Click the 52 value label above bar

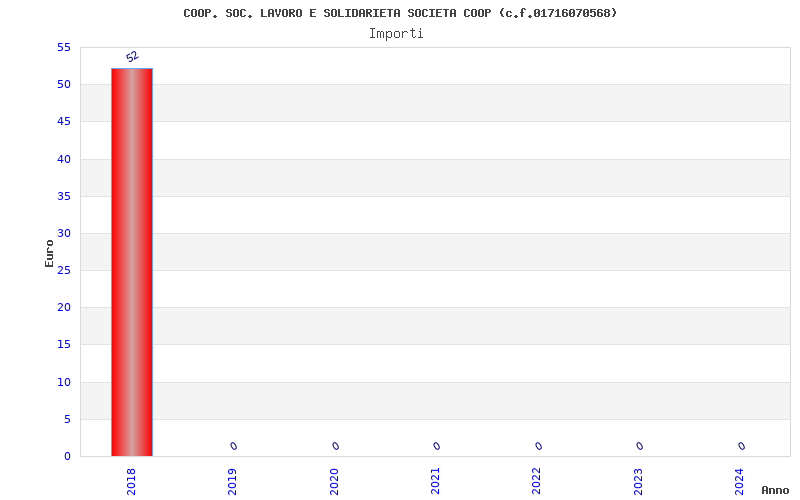[133, 56]
